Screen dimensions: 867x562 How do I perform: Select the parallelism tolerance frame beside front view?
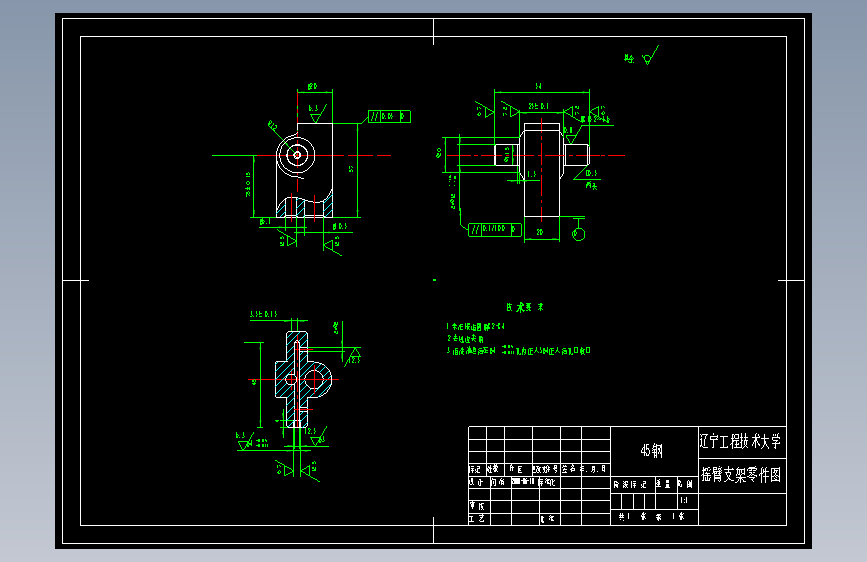[389, 116]
